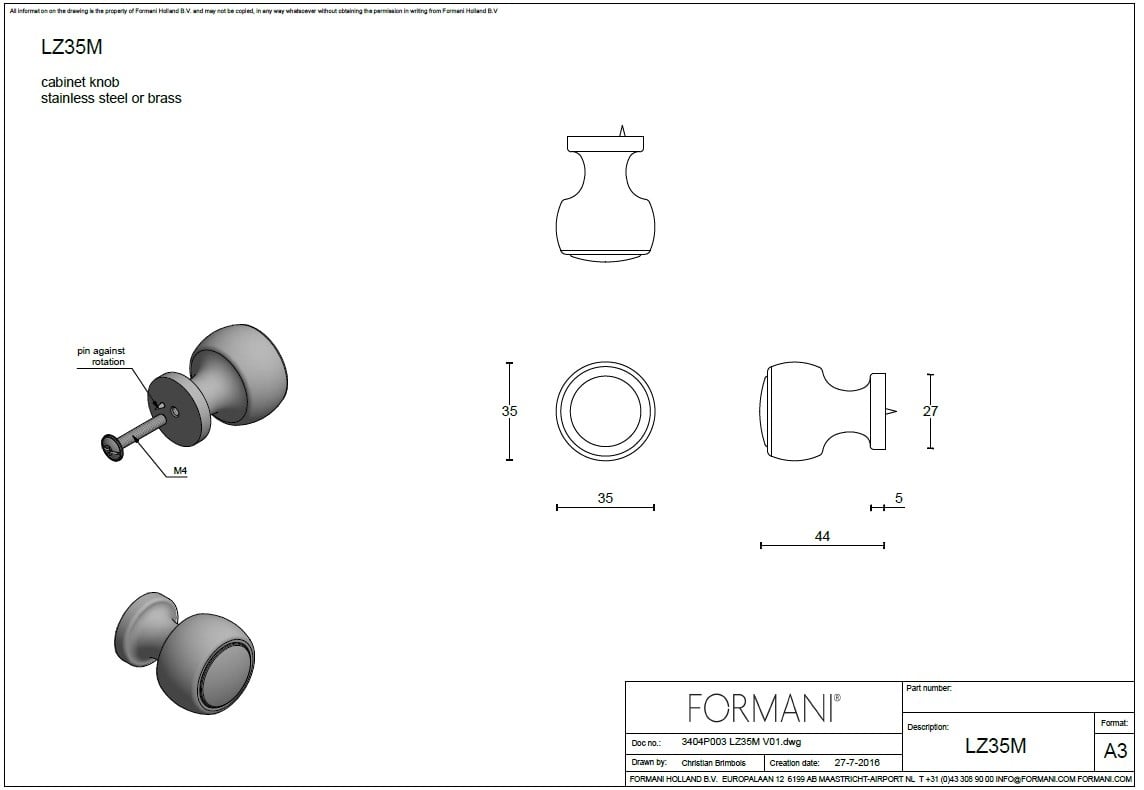Select the 27 height dimension

[x=931, y=411]
